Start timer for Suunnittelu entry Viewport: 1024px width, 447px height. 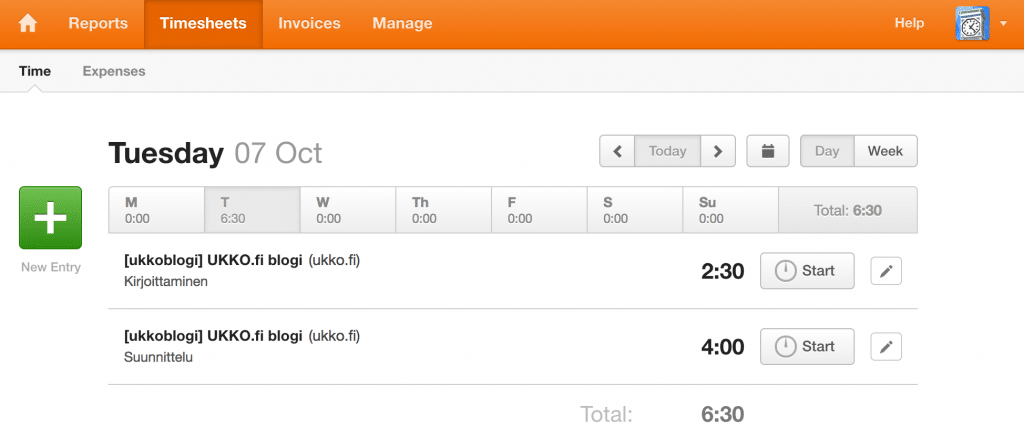(807, 347)
